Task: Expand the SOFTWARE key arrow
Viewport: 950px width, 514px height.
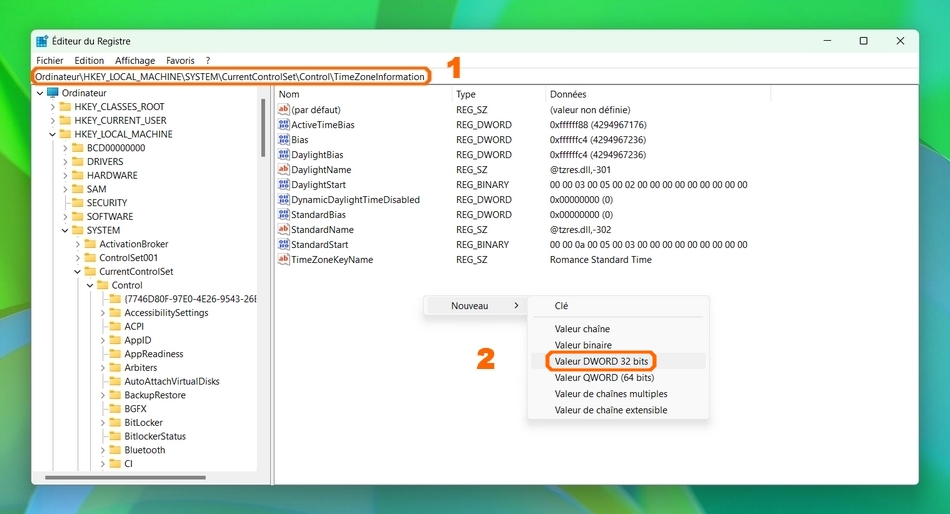Action: (x=65, y=217)
